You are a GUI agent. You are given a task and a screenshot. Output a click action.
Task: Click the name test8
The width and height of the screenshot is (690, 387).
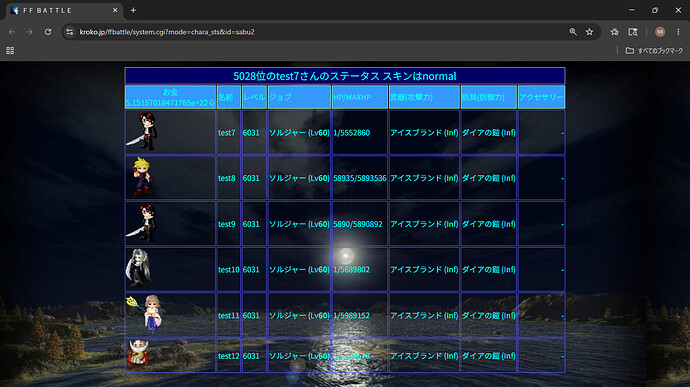pos(227,178)
